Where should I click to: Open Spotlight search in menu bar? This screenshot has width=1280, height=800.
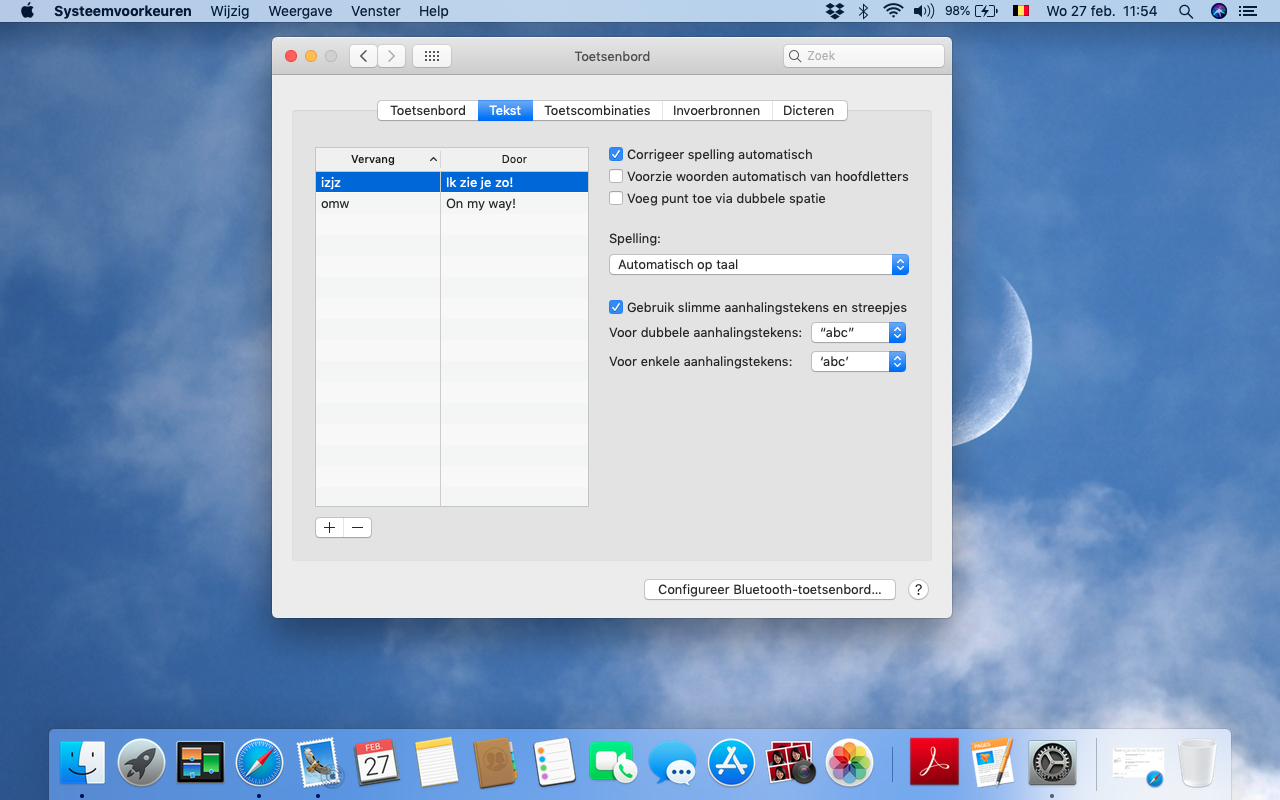pyautogui.click(x=1185, y=11)
